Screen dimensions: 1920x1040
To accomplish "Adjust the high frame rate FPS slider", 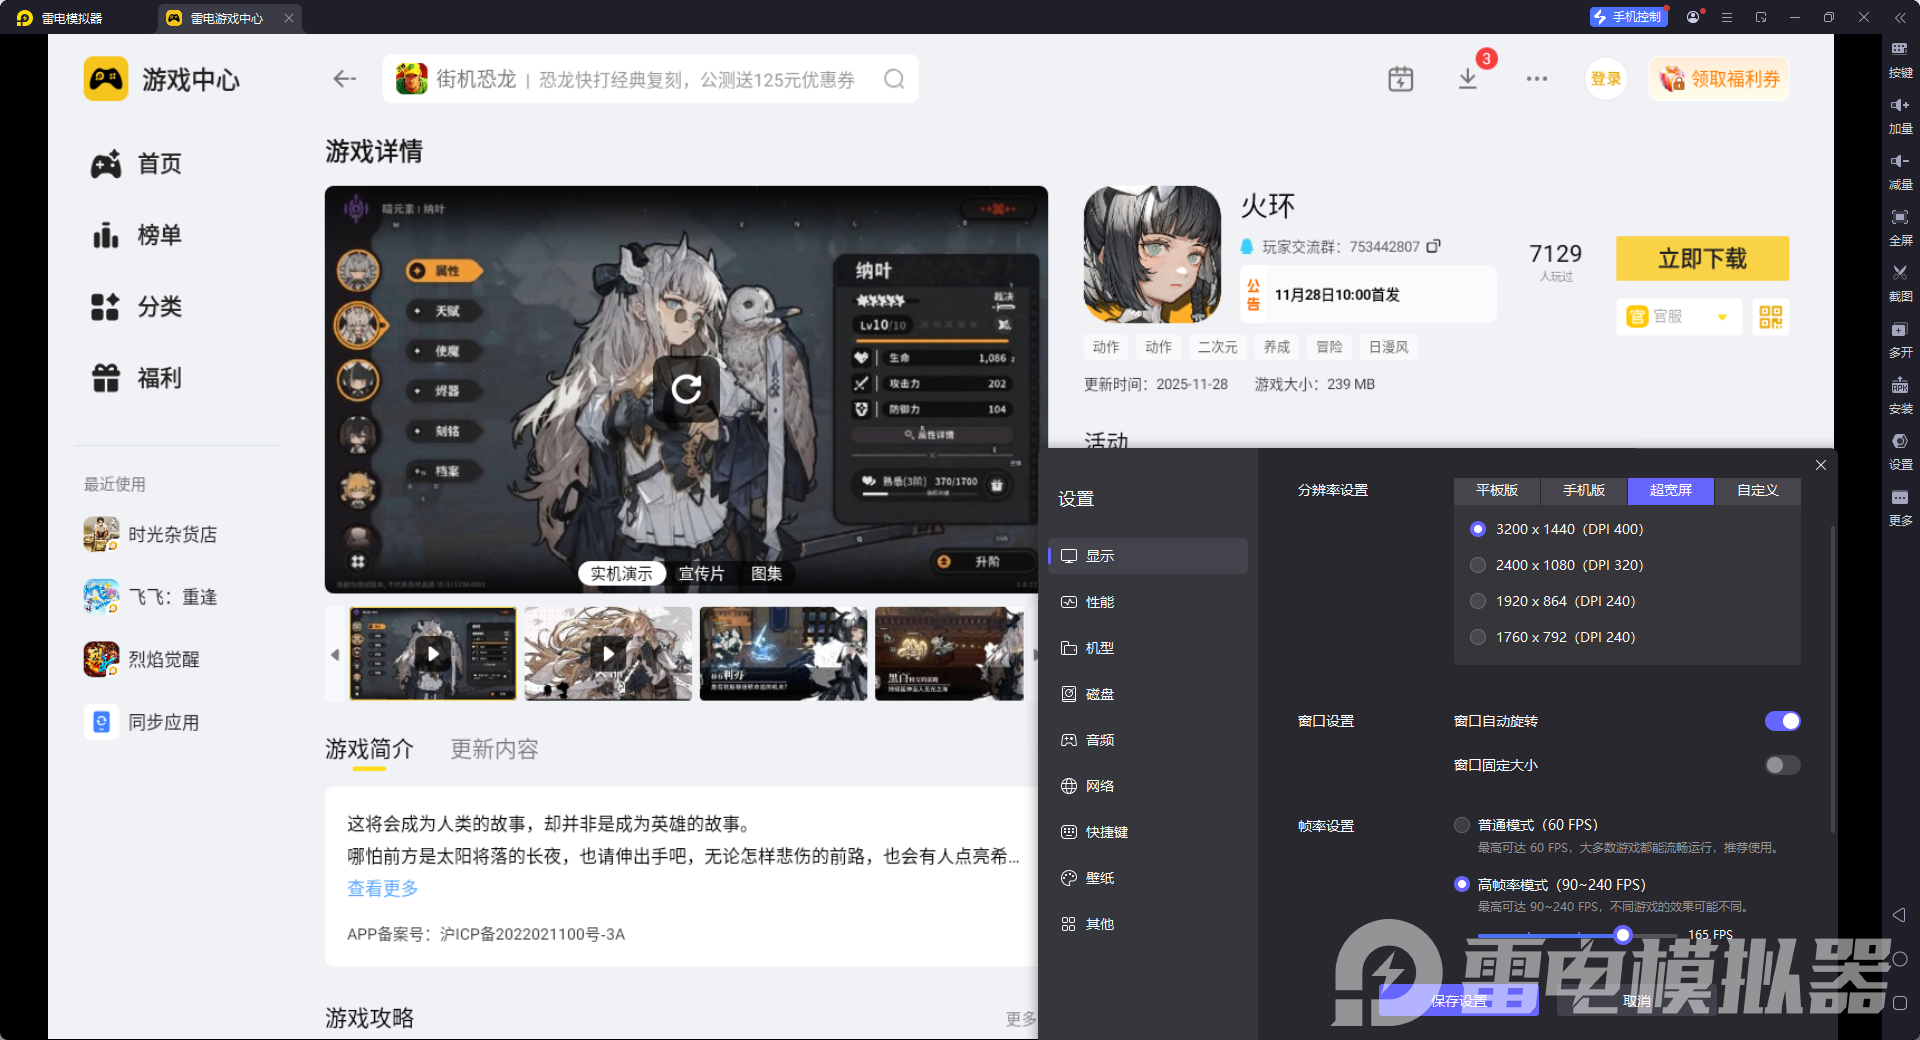I will coord(1622,935).
